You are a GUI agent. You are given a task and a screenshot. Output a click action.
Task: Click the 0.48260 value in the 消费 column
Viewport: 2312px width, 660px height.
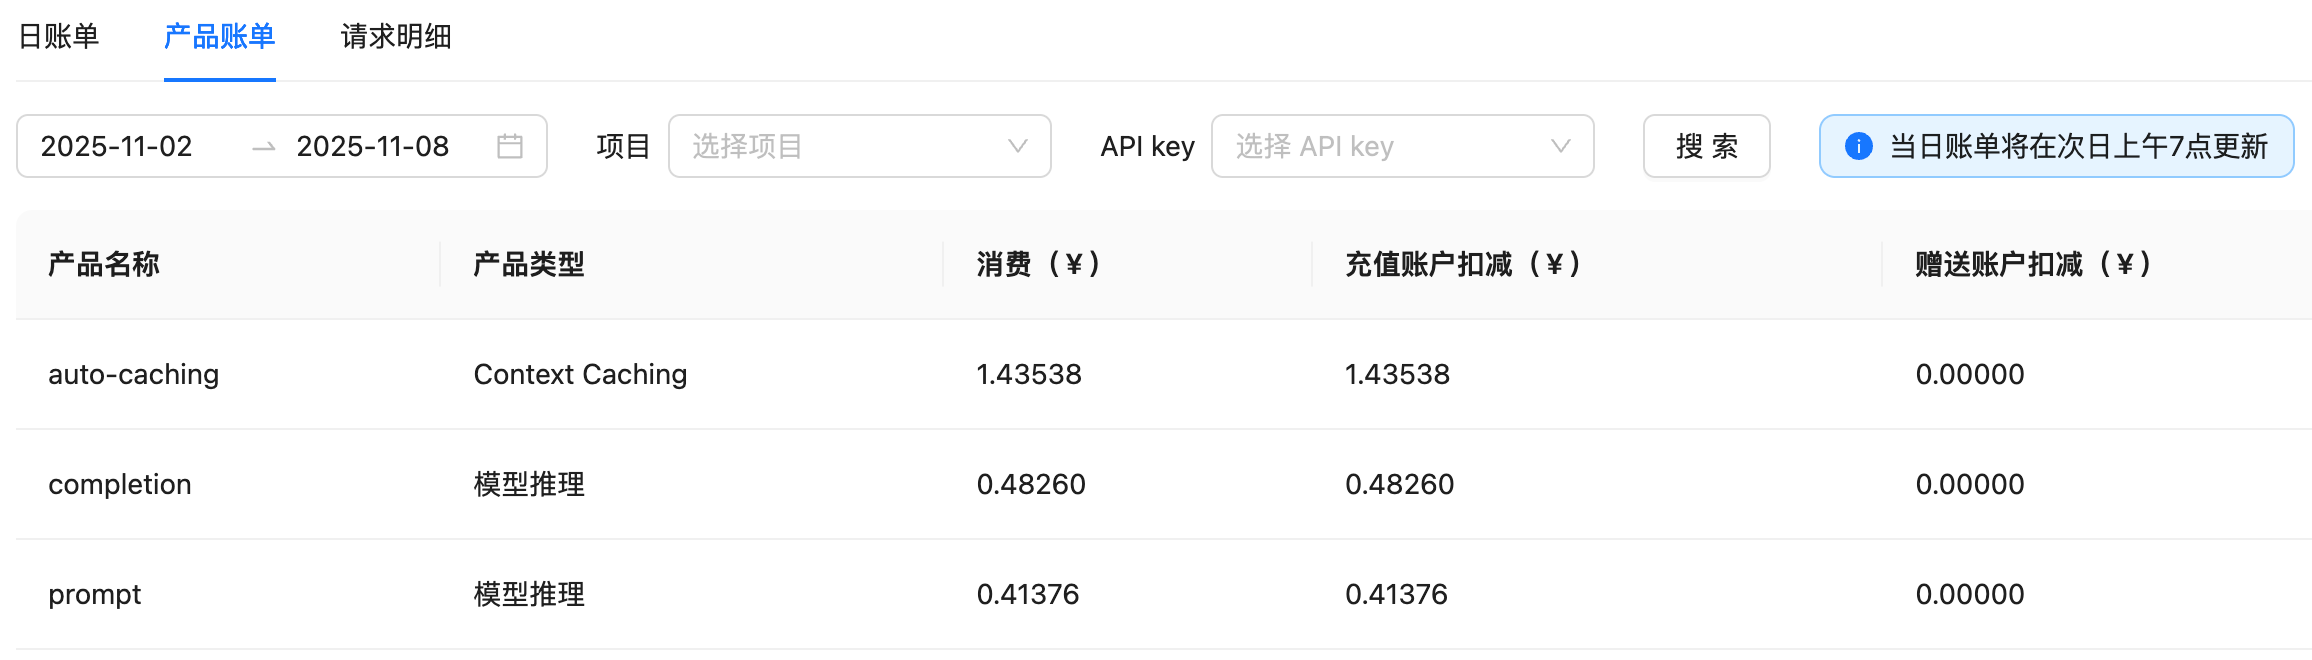[x=1031, y=484]
